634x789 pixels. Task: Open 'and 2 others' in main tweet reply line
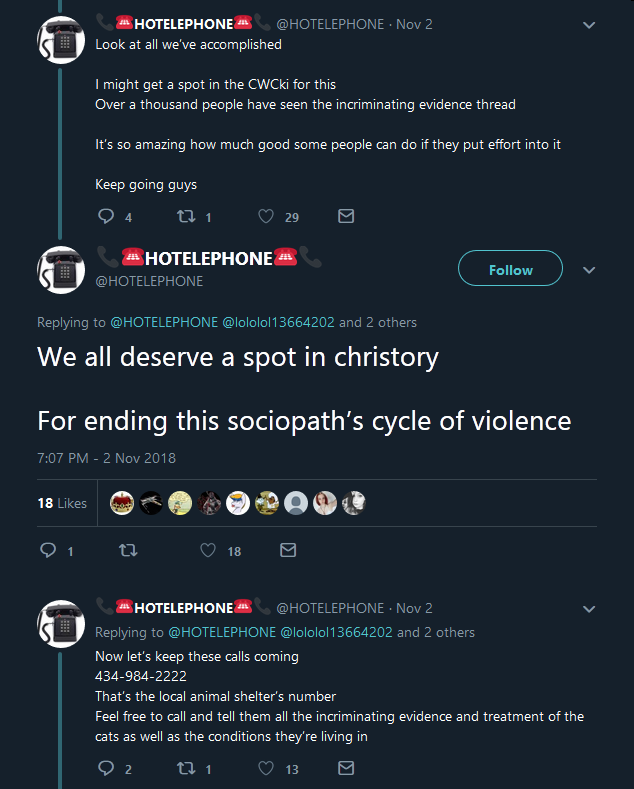tap(378, 322)
